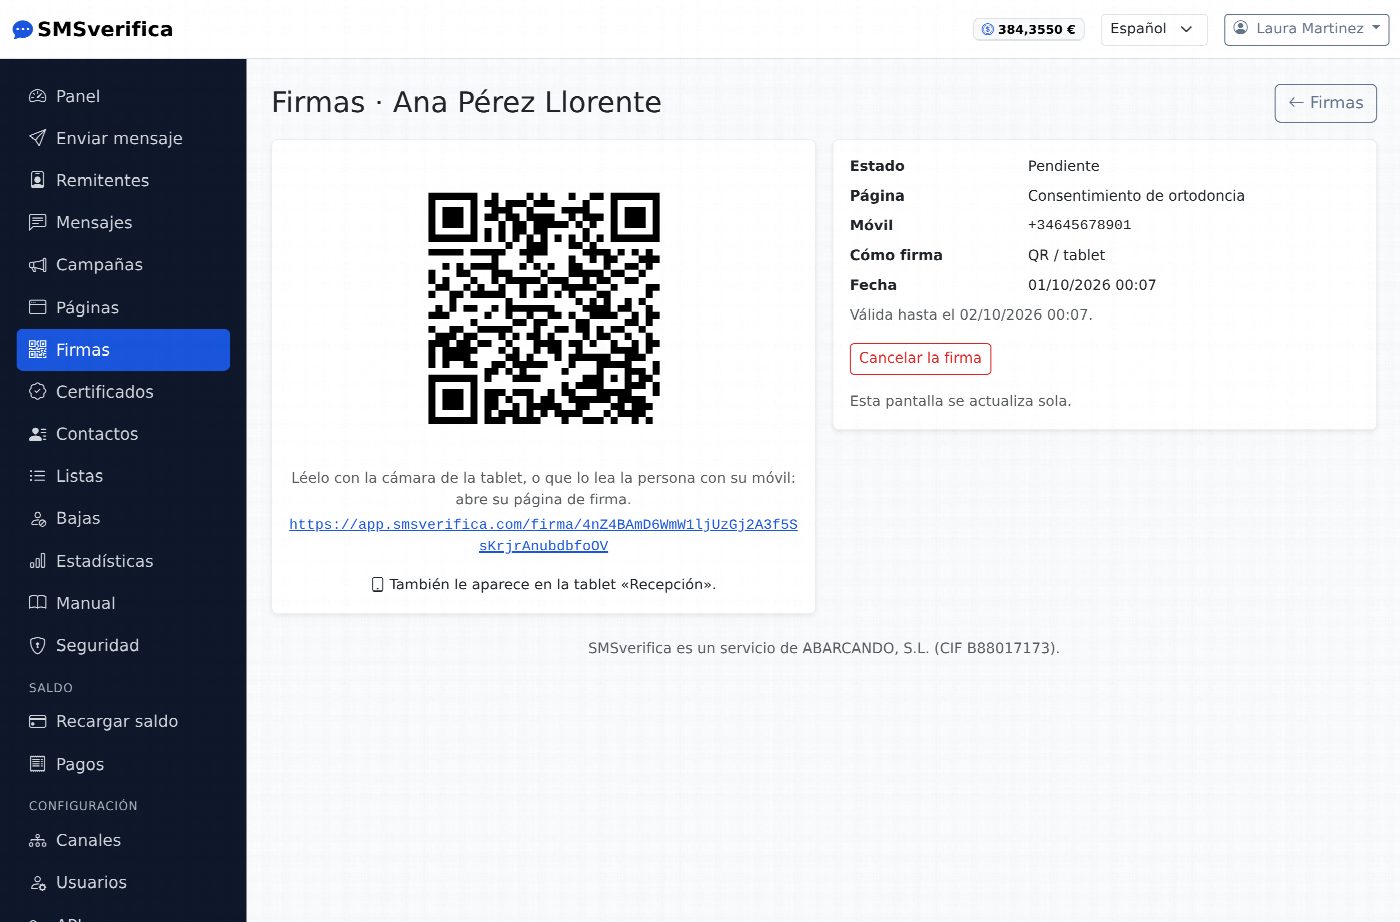
Task: Click the Campañas megaphone icon
Action: click(x=38, y=265)
